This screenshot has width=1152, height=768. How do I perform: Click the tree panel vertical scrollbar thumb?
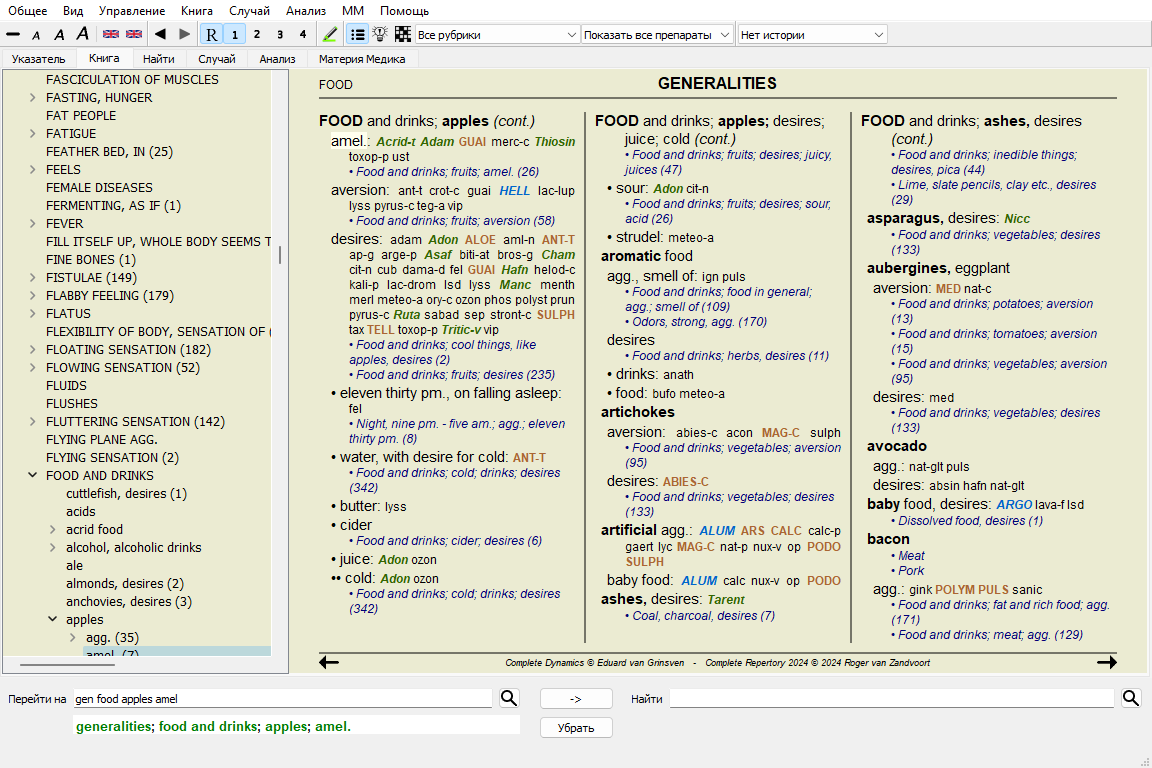click(x=280, y=255)
